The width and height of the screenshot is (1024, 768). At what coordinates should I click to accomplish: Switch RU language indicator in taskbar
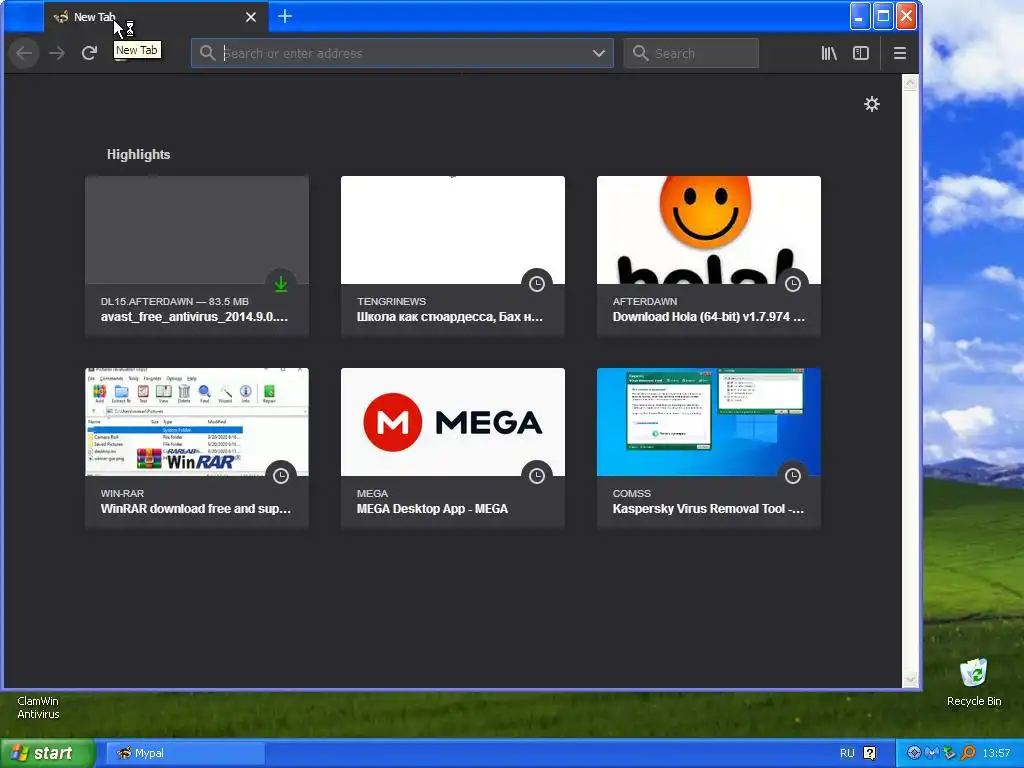pos(847,753)
